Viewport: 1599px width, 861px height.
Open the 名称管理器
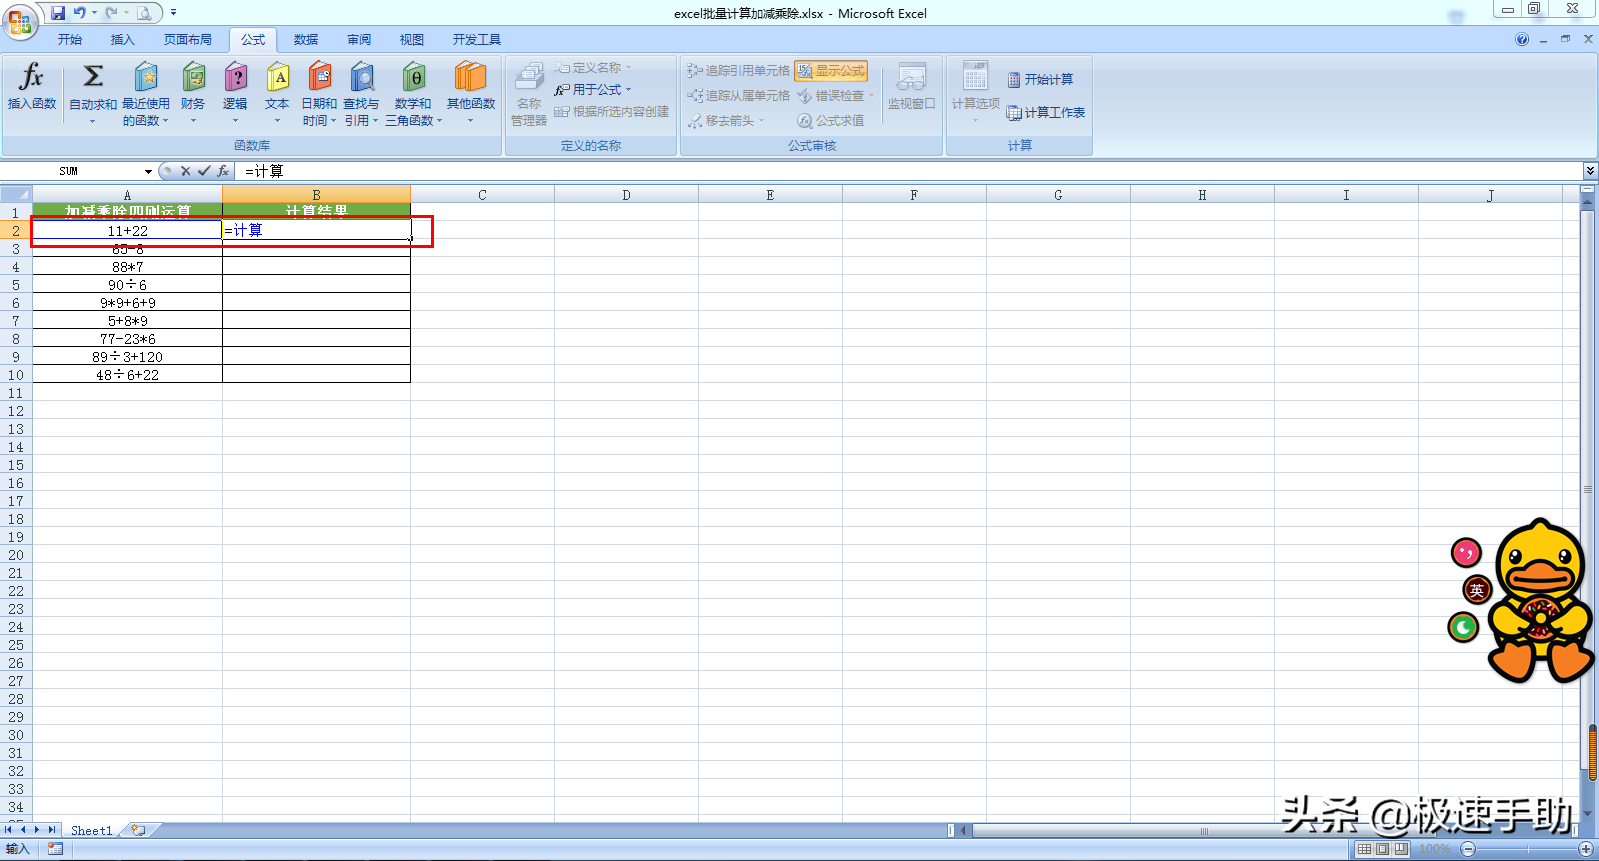click(x=529, y=94)
